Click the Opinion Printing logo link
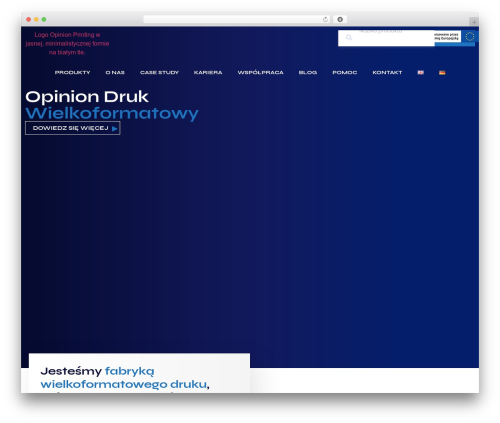 pyautogui.click(x=67, y=43)
